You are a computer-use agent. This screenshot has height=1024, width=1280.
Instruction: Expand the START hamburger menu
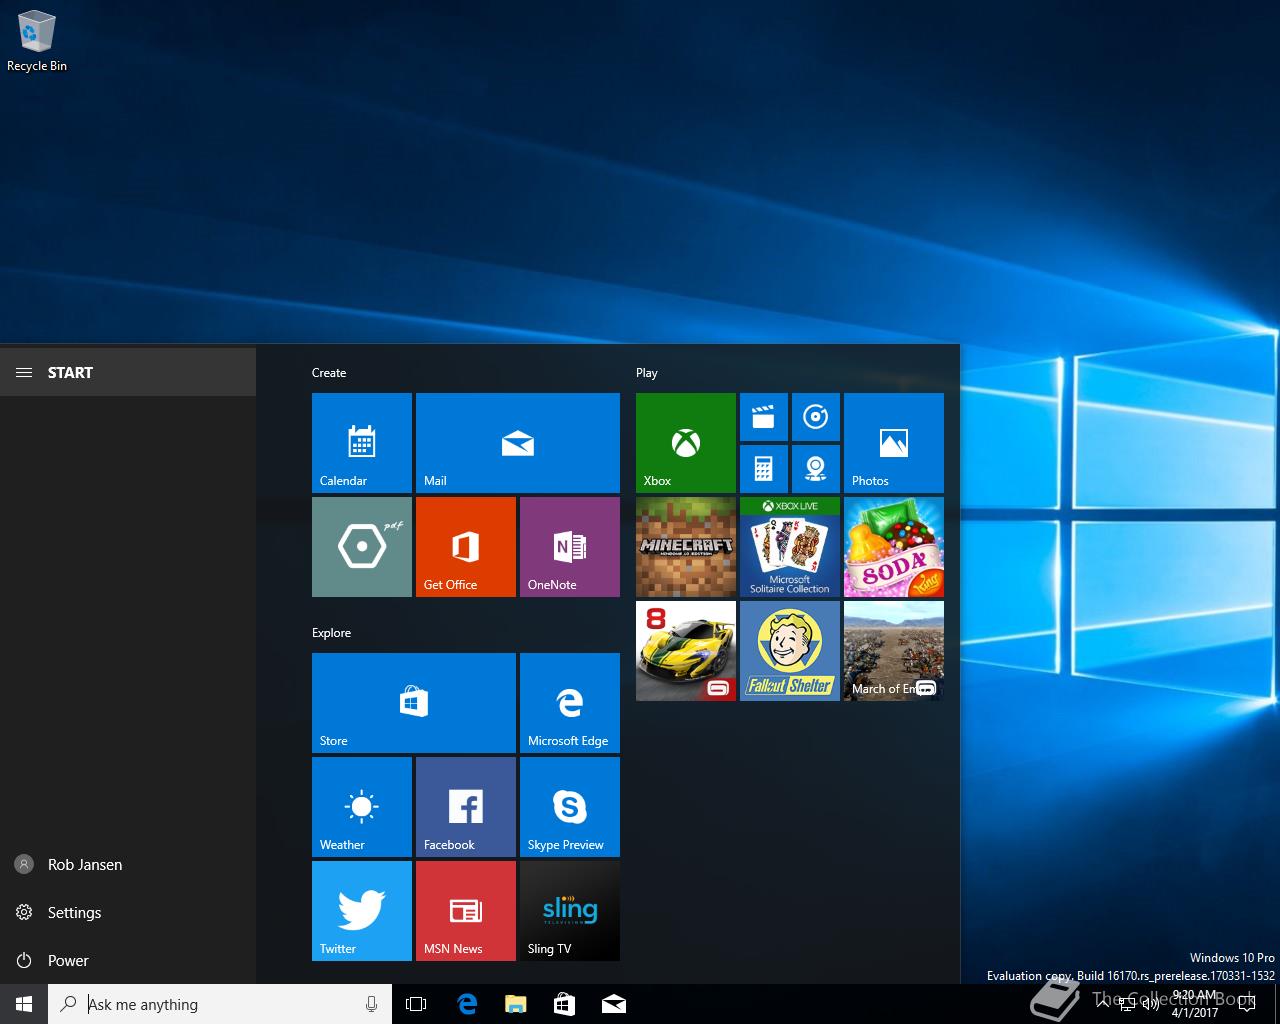click(x=24, y=372)
